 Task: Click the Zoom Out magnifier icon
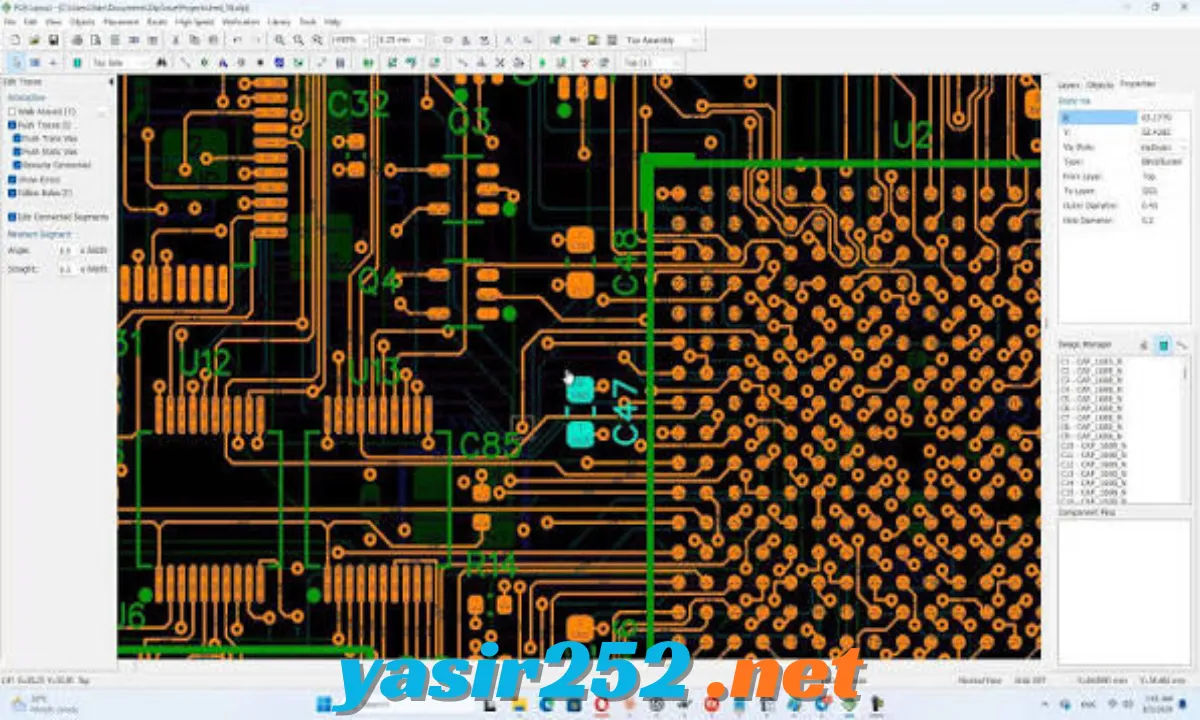(298, 40)
